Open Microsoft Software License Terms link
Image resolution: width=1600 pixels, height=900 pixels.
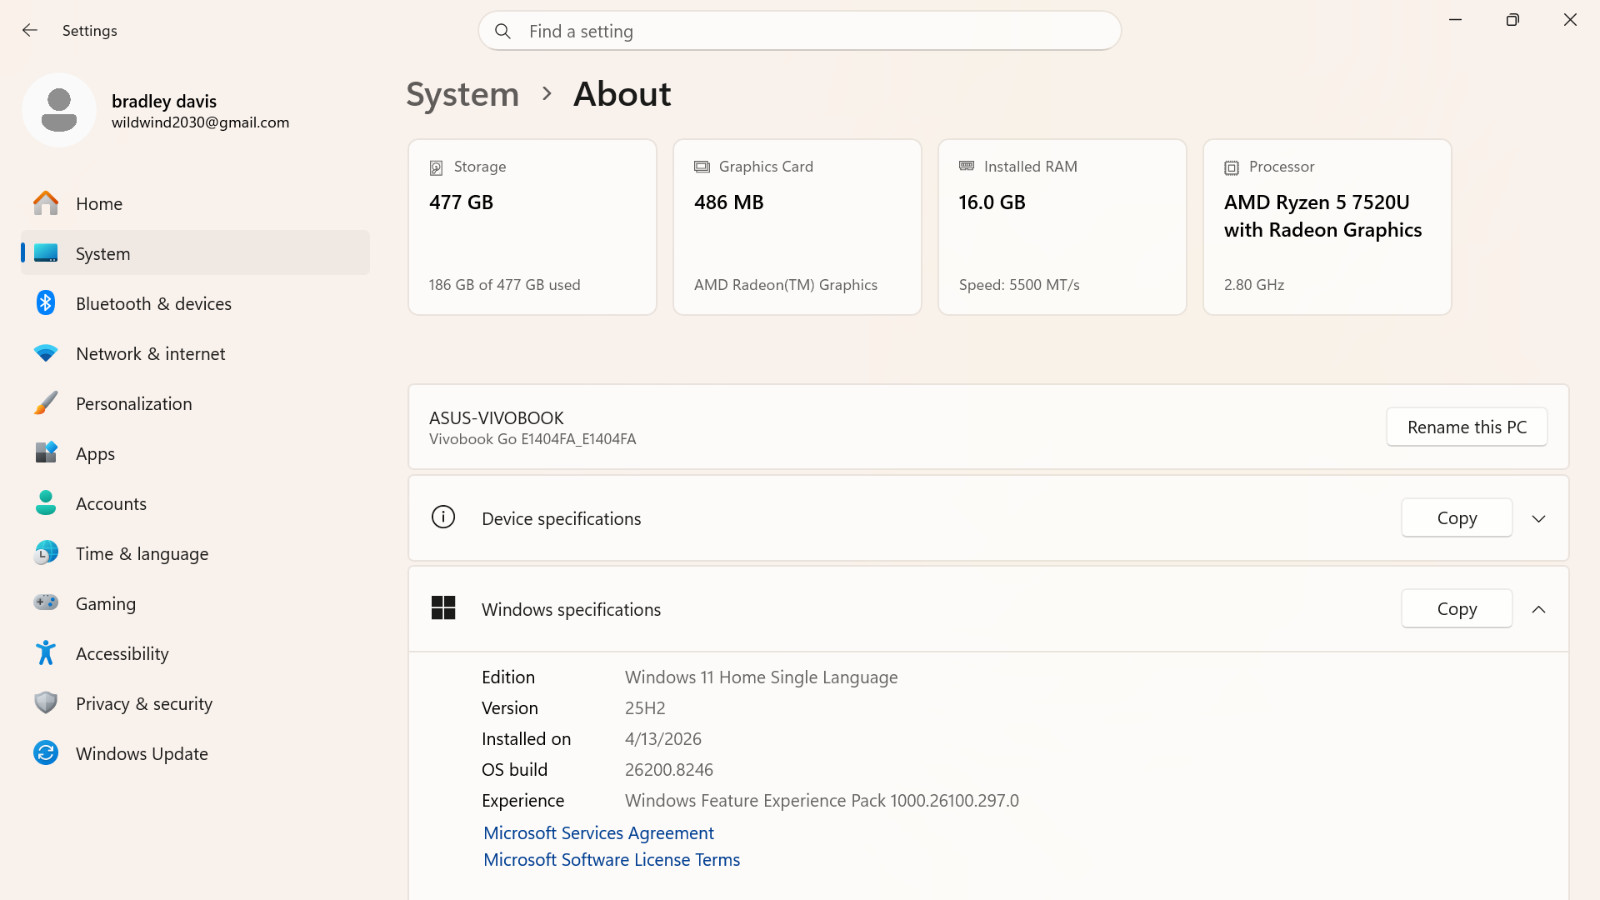(612, 860)
